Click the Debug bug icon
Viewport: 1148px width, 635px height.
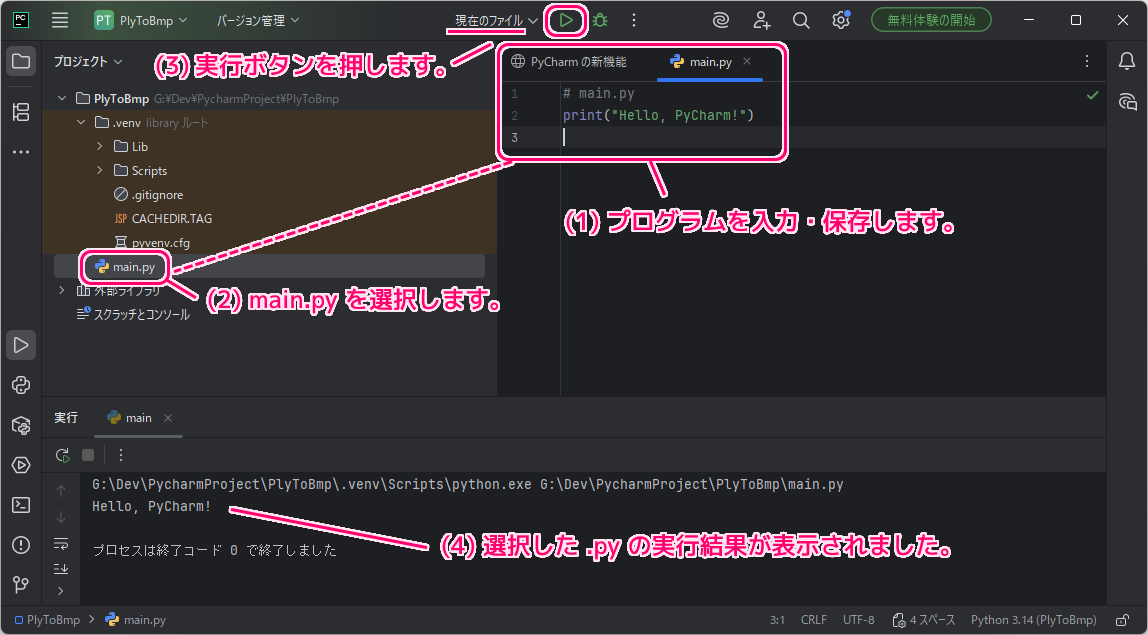click(x=600, y=20)
